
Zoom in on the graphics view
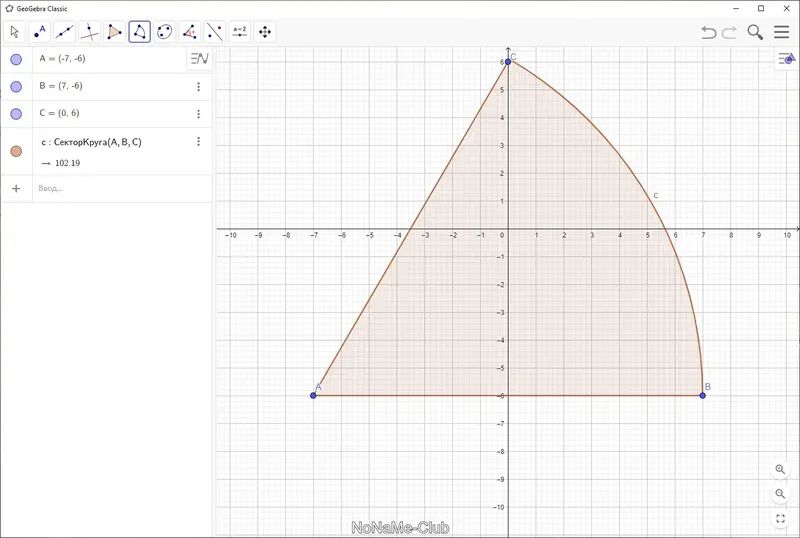(x=780, y=469)
